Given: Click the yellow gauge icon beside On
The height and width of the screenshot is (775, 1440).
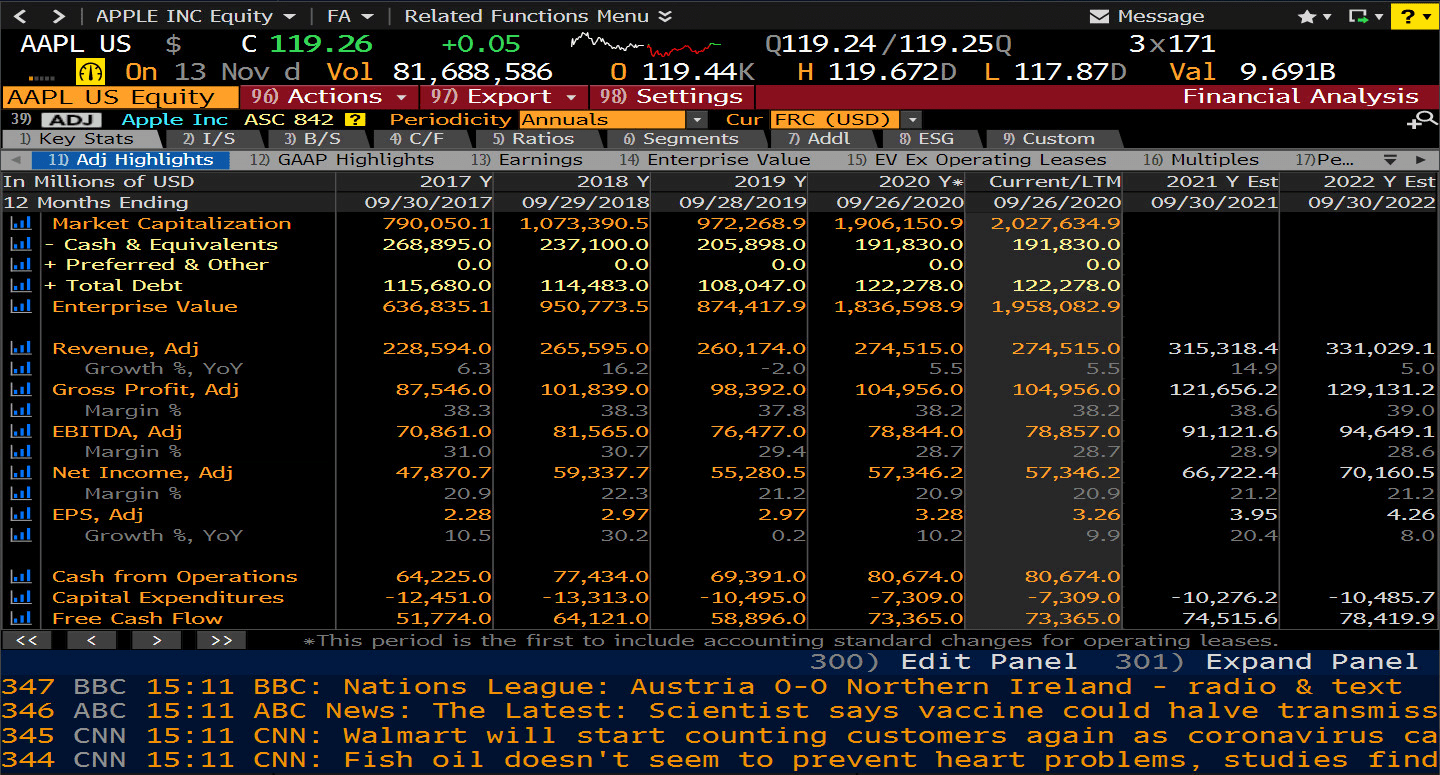Looking at the screenshot, I should (91, 72).
